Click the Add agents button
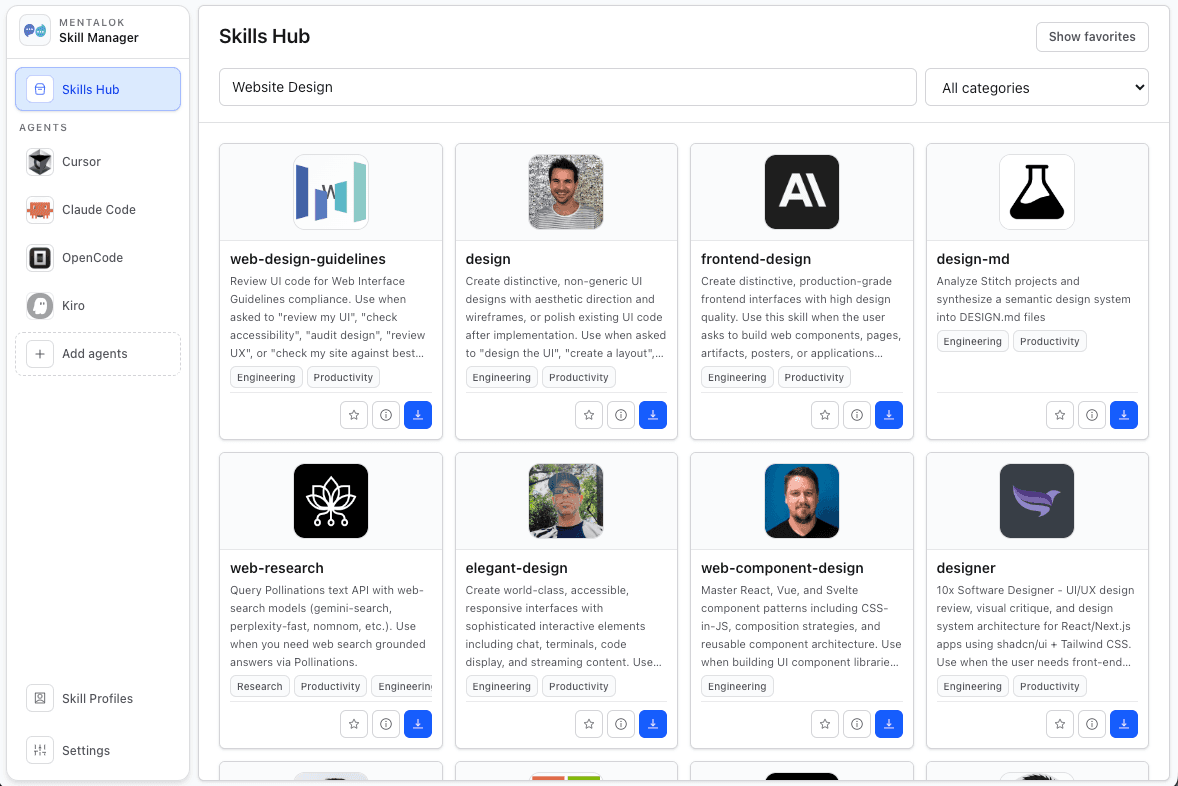This screenshot has height=786, width=1178. pyautogui.click(x=98, y=354)
